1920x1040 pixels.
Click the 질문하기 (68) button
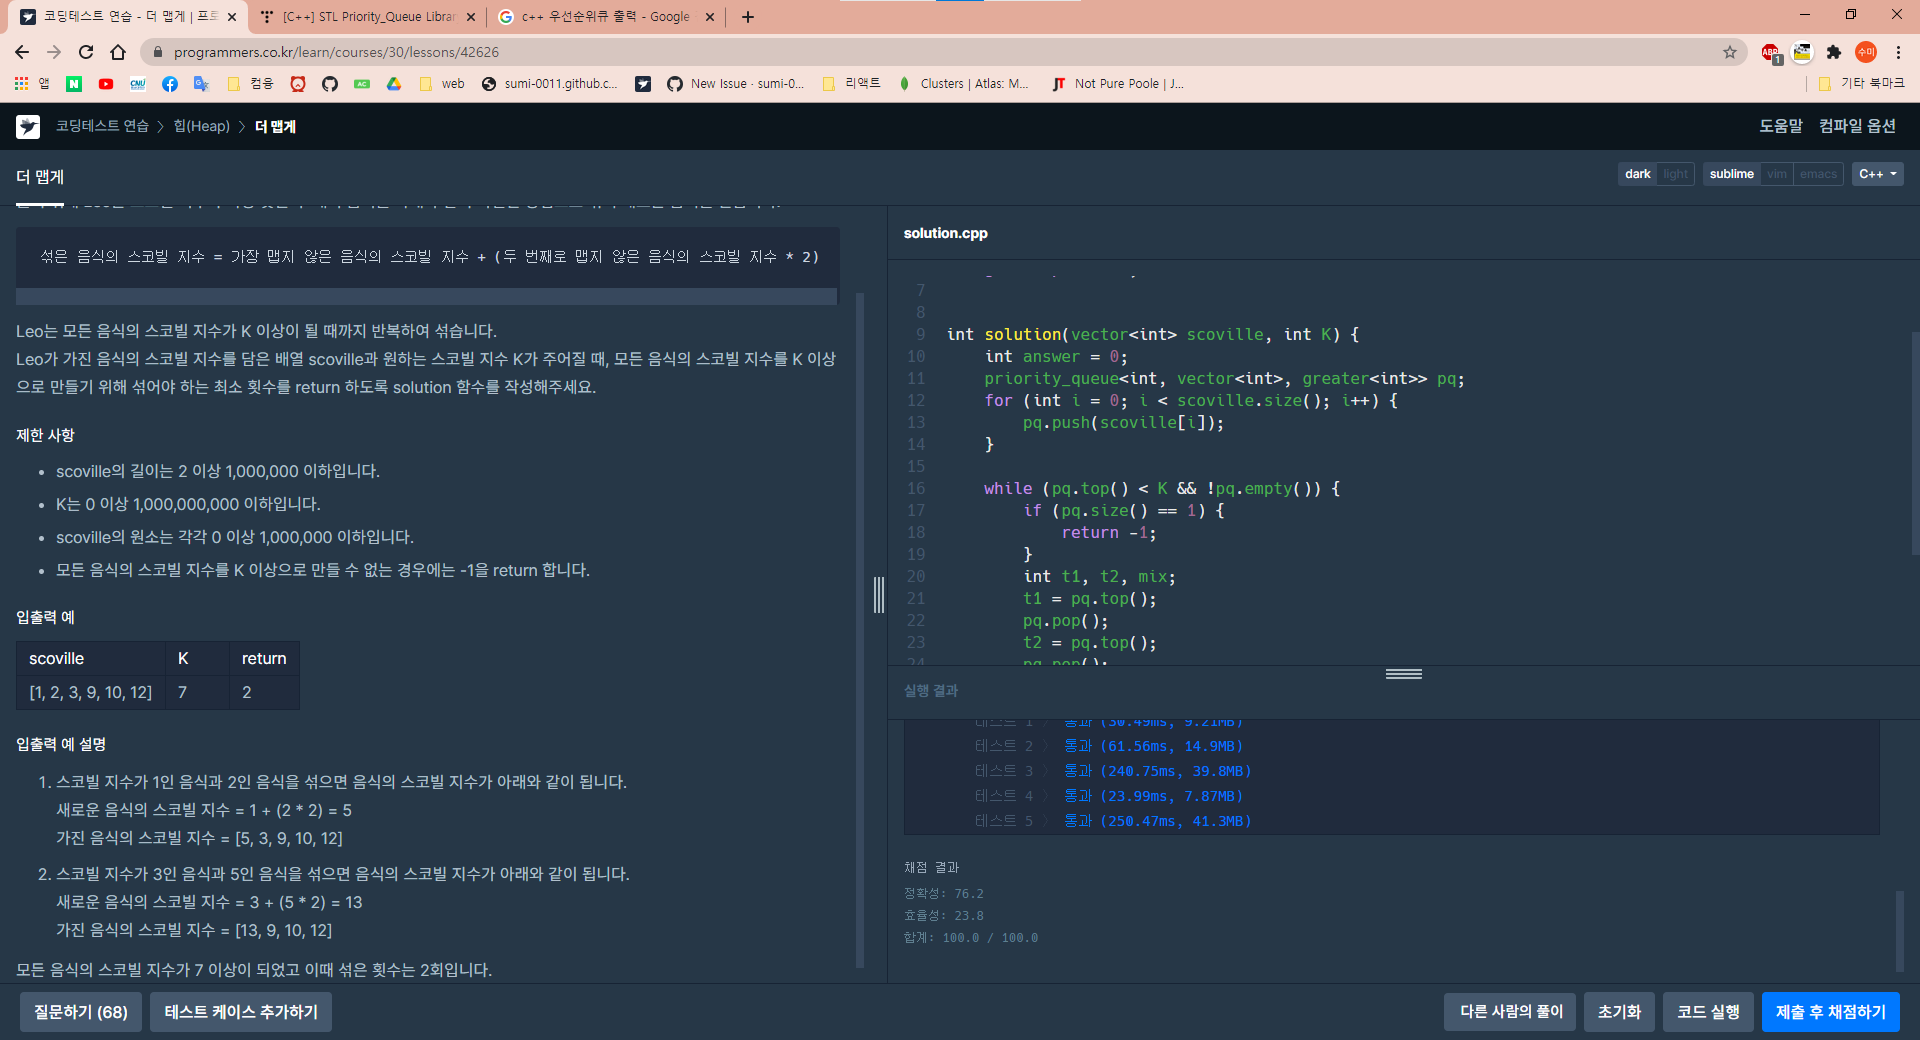(81, 1012)
